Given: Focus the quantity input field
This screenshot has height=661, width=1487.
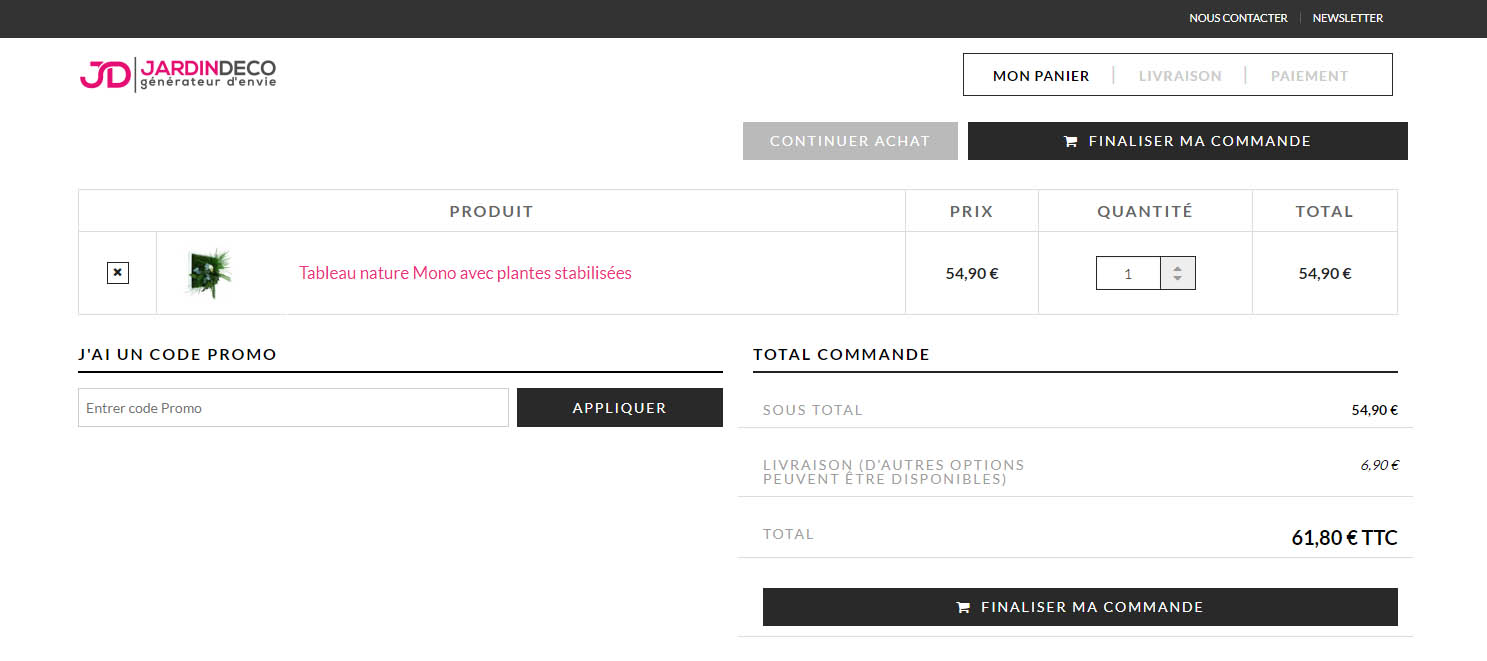Looking at the screenshot, I should 1128,273.
